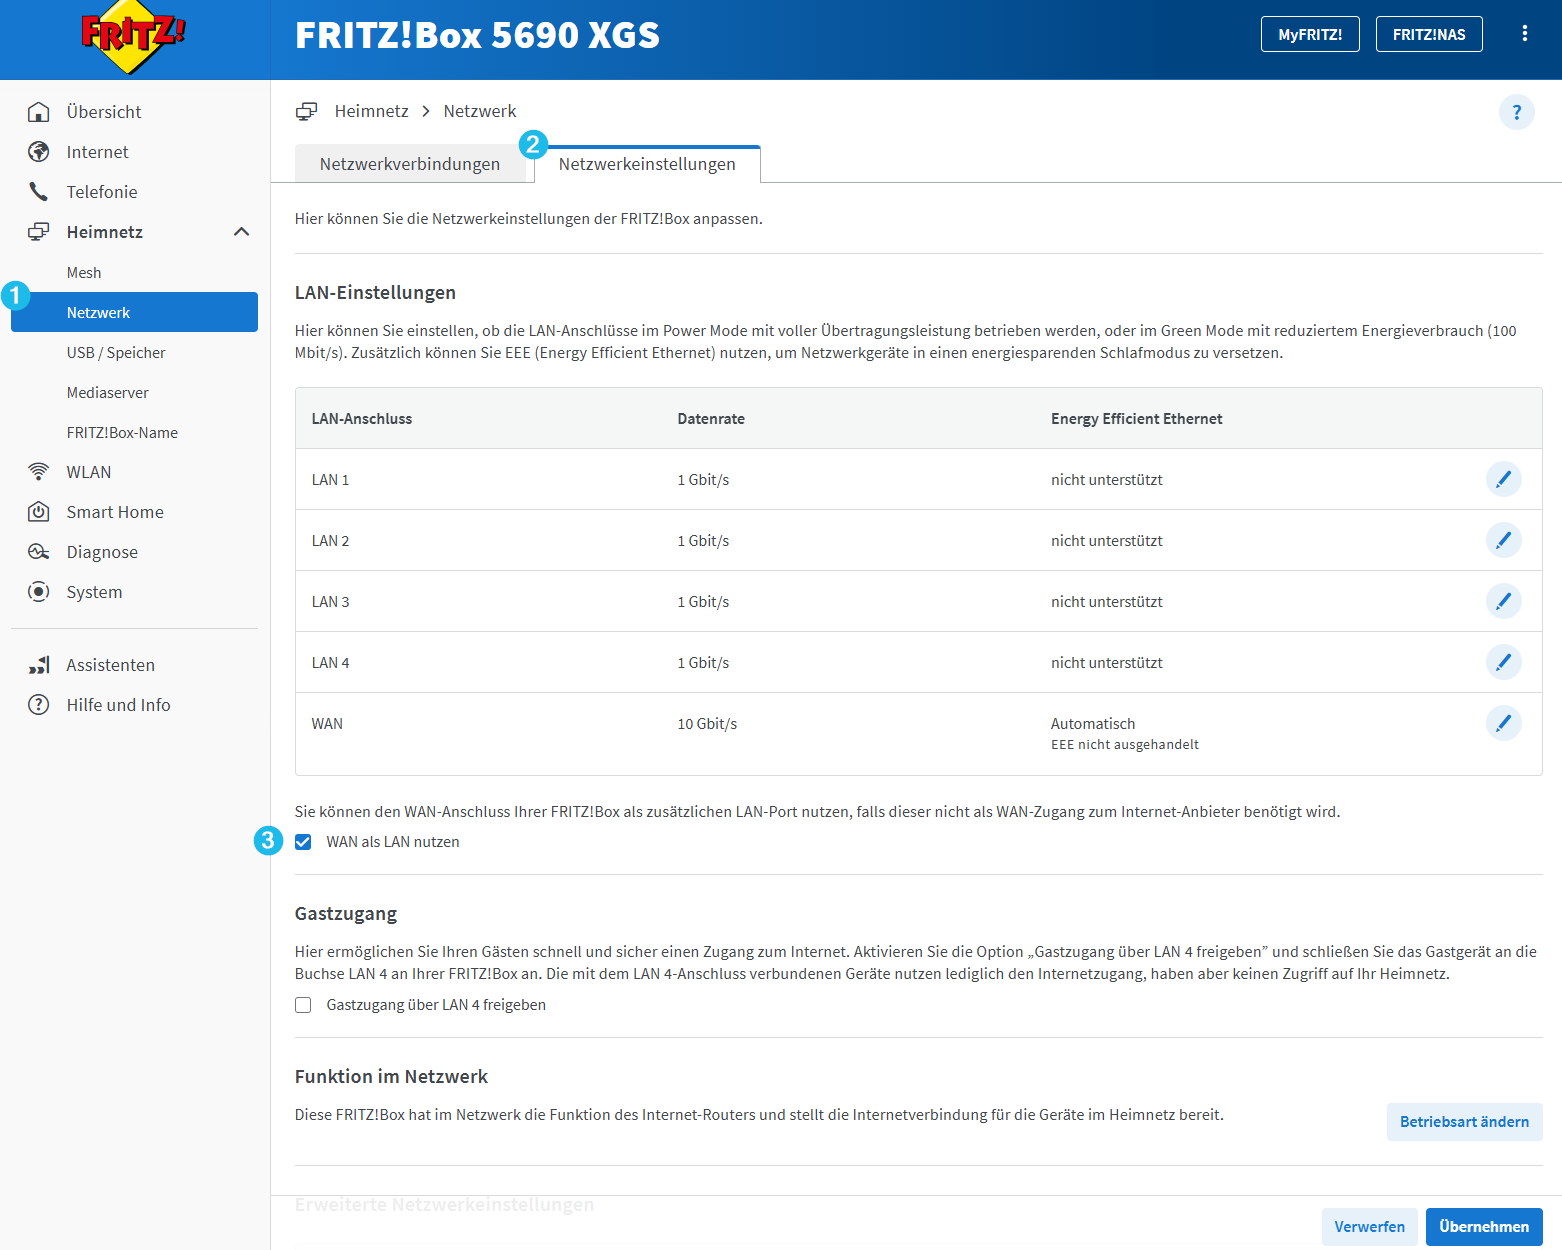
Task: Click Heimnetz in the breadcrumb
Action: (371, 111)
